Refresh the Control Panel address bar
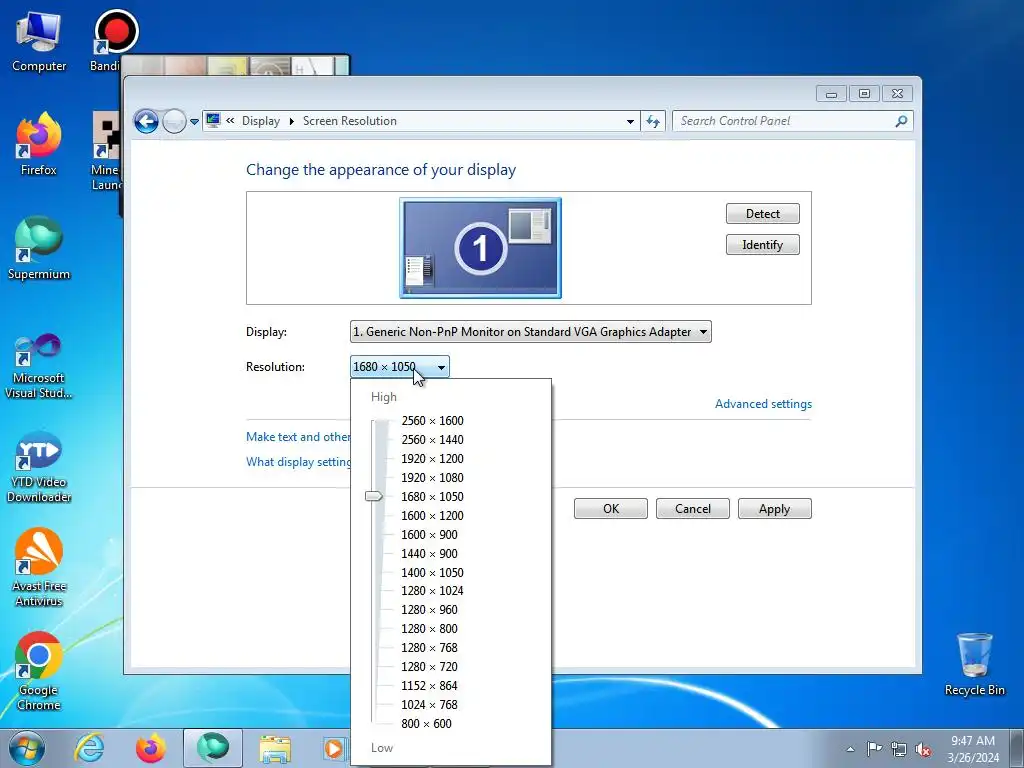 point(653,121)
